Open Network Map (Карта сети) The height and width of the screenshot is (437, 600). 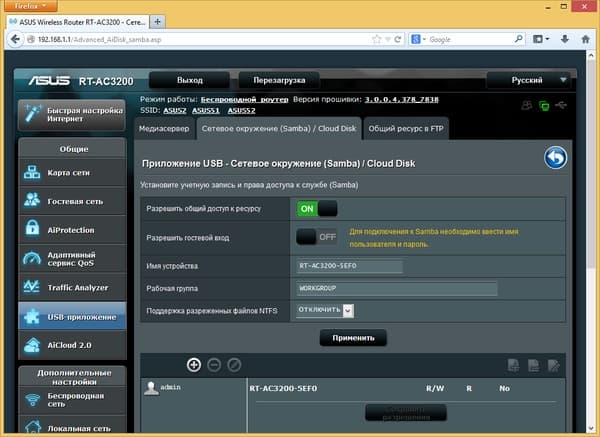(72, 173)
